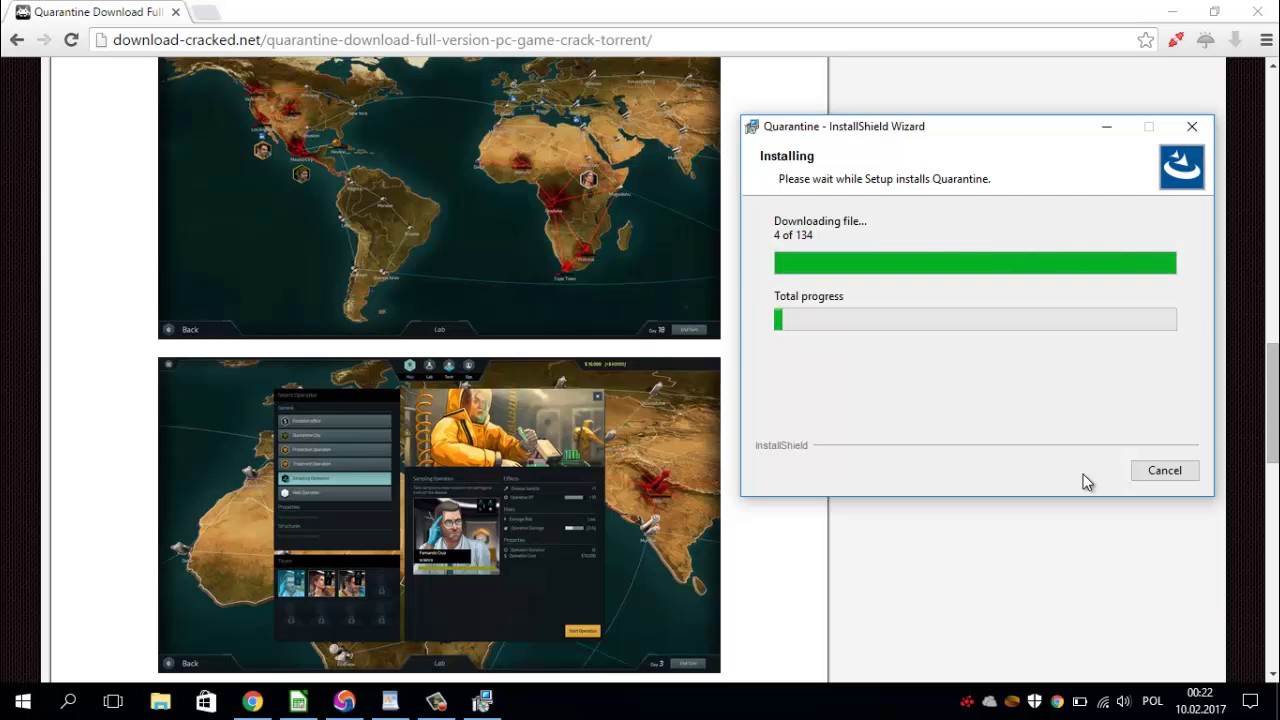The width and height of the screenshot is (1280, 720).
Task: Close the InstallShield Wizard dialog
Action: coord(1192,127)
